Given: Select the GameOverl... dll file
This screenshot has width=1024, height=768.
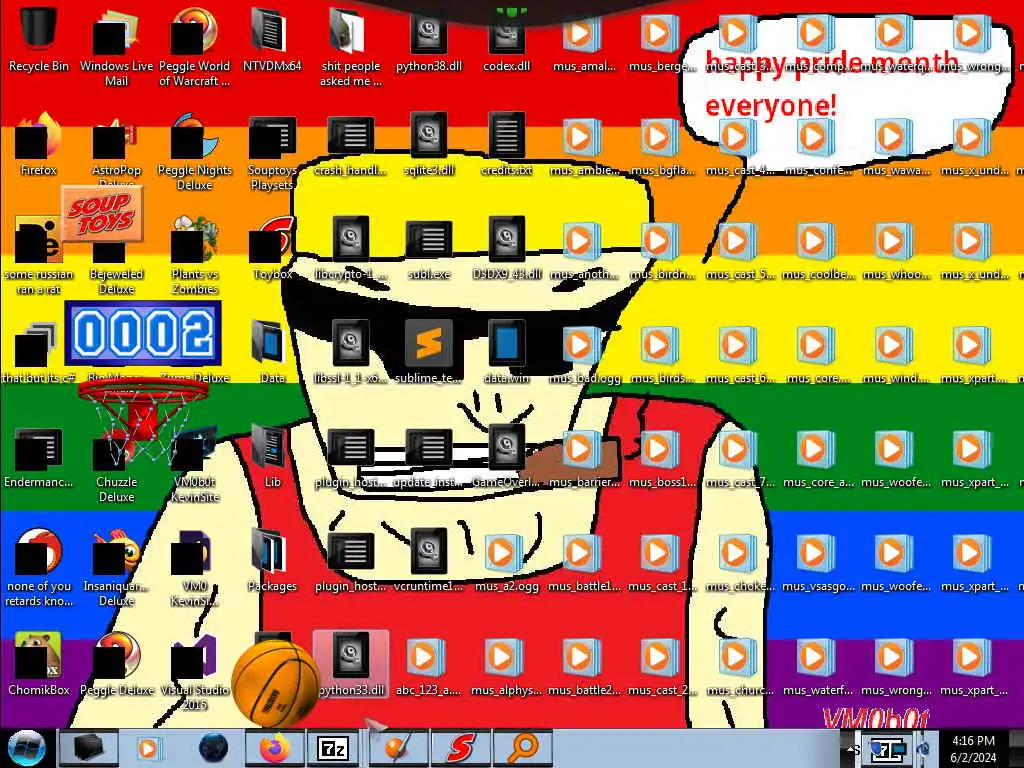Looking at the screenshot, I should click(507, 456).
